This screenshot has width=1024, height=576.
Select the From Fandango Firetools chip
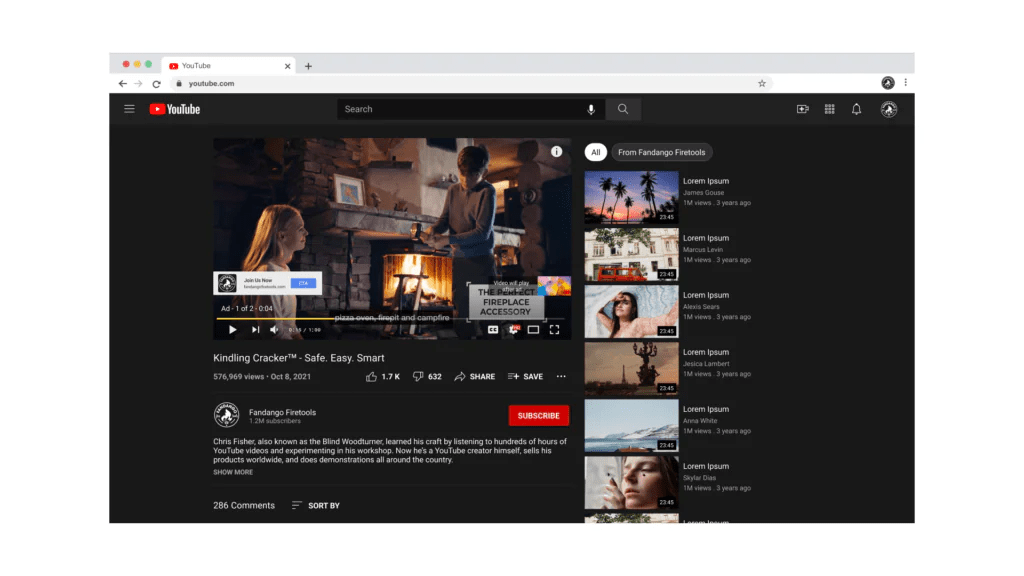coord(662,152)
